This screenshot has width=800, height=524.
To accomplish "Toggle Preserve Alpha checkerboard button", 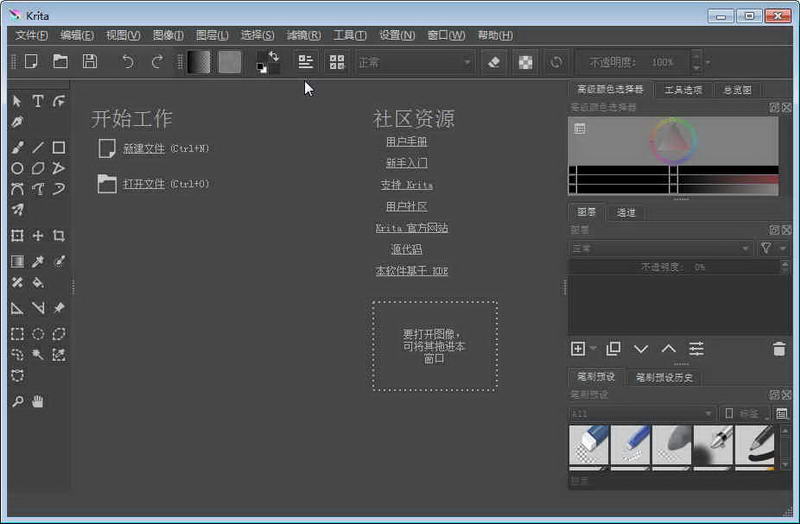I will coord(525,62).
